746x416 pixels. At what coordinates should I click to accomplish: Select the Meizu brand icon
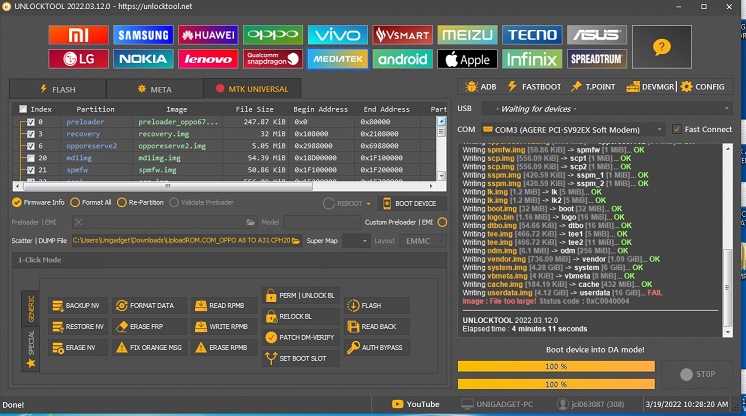(x=467, y=35)
